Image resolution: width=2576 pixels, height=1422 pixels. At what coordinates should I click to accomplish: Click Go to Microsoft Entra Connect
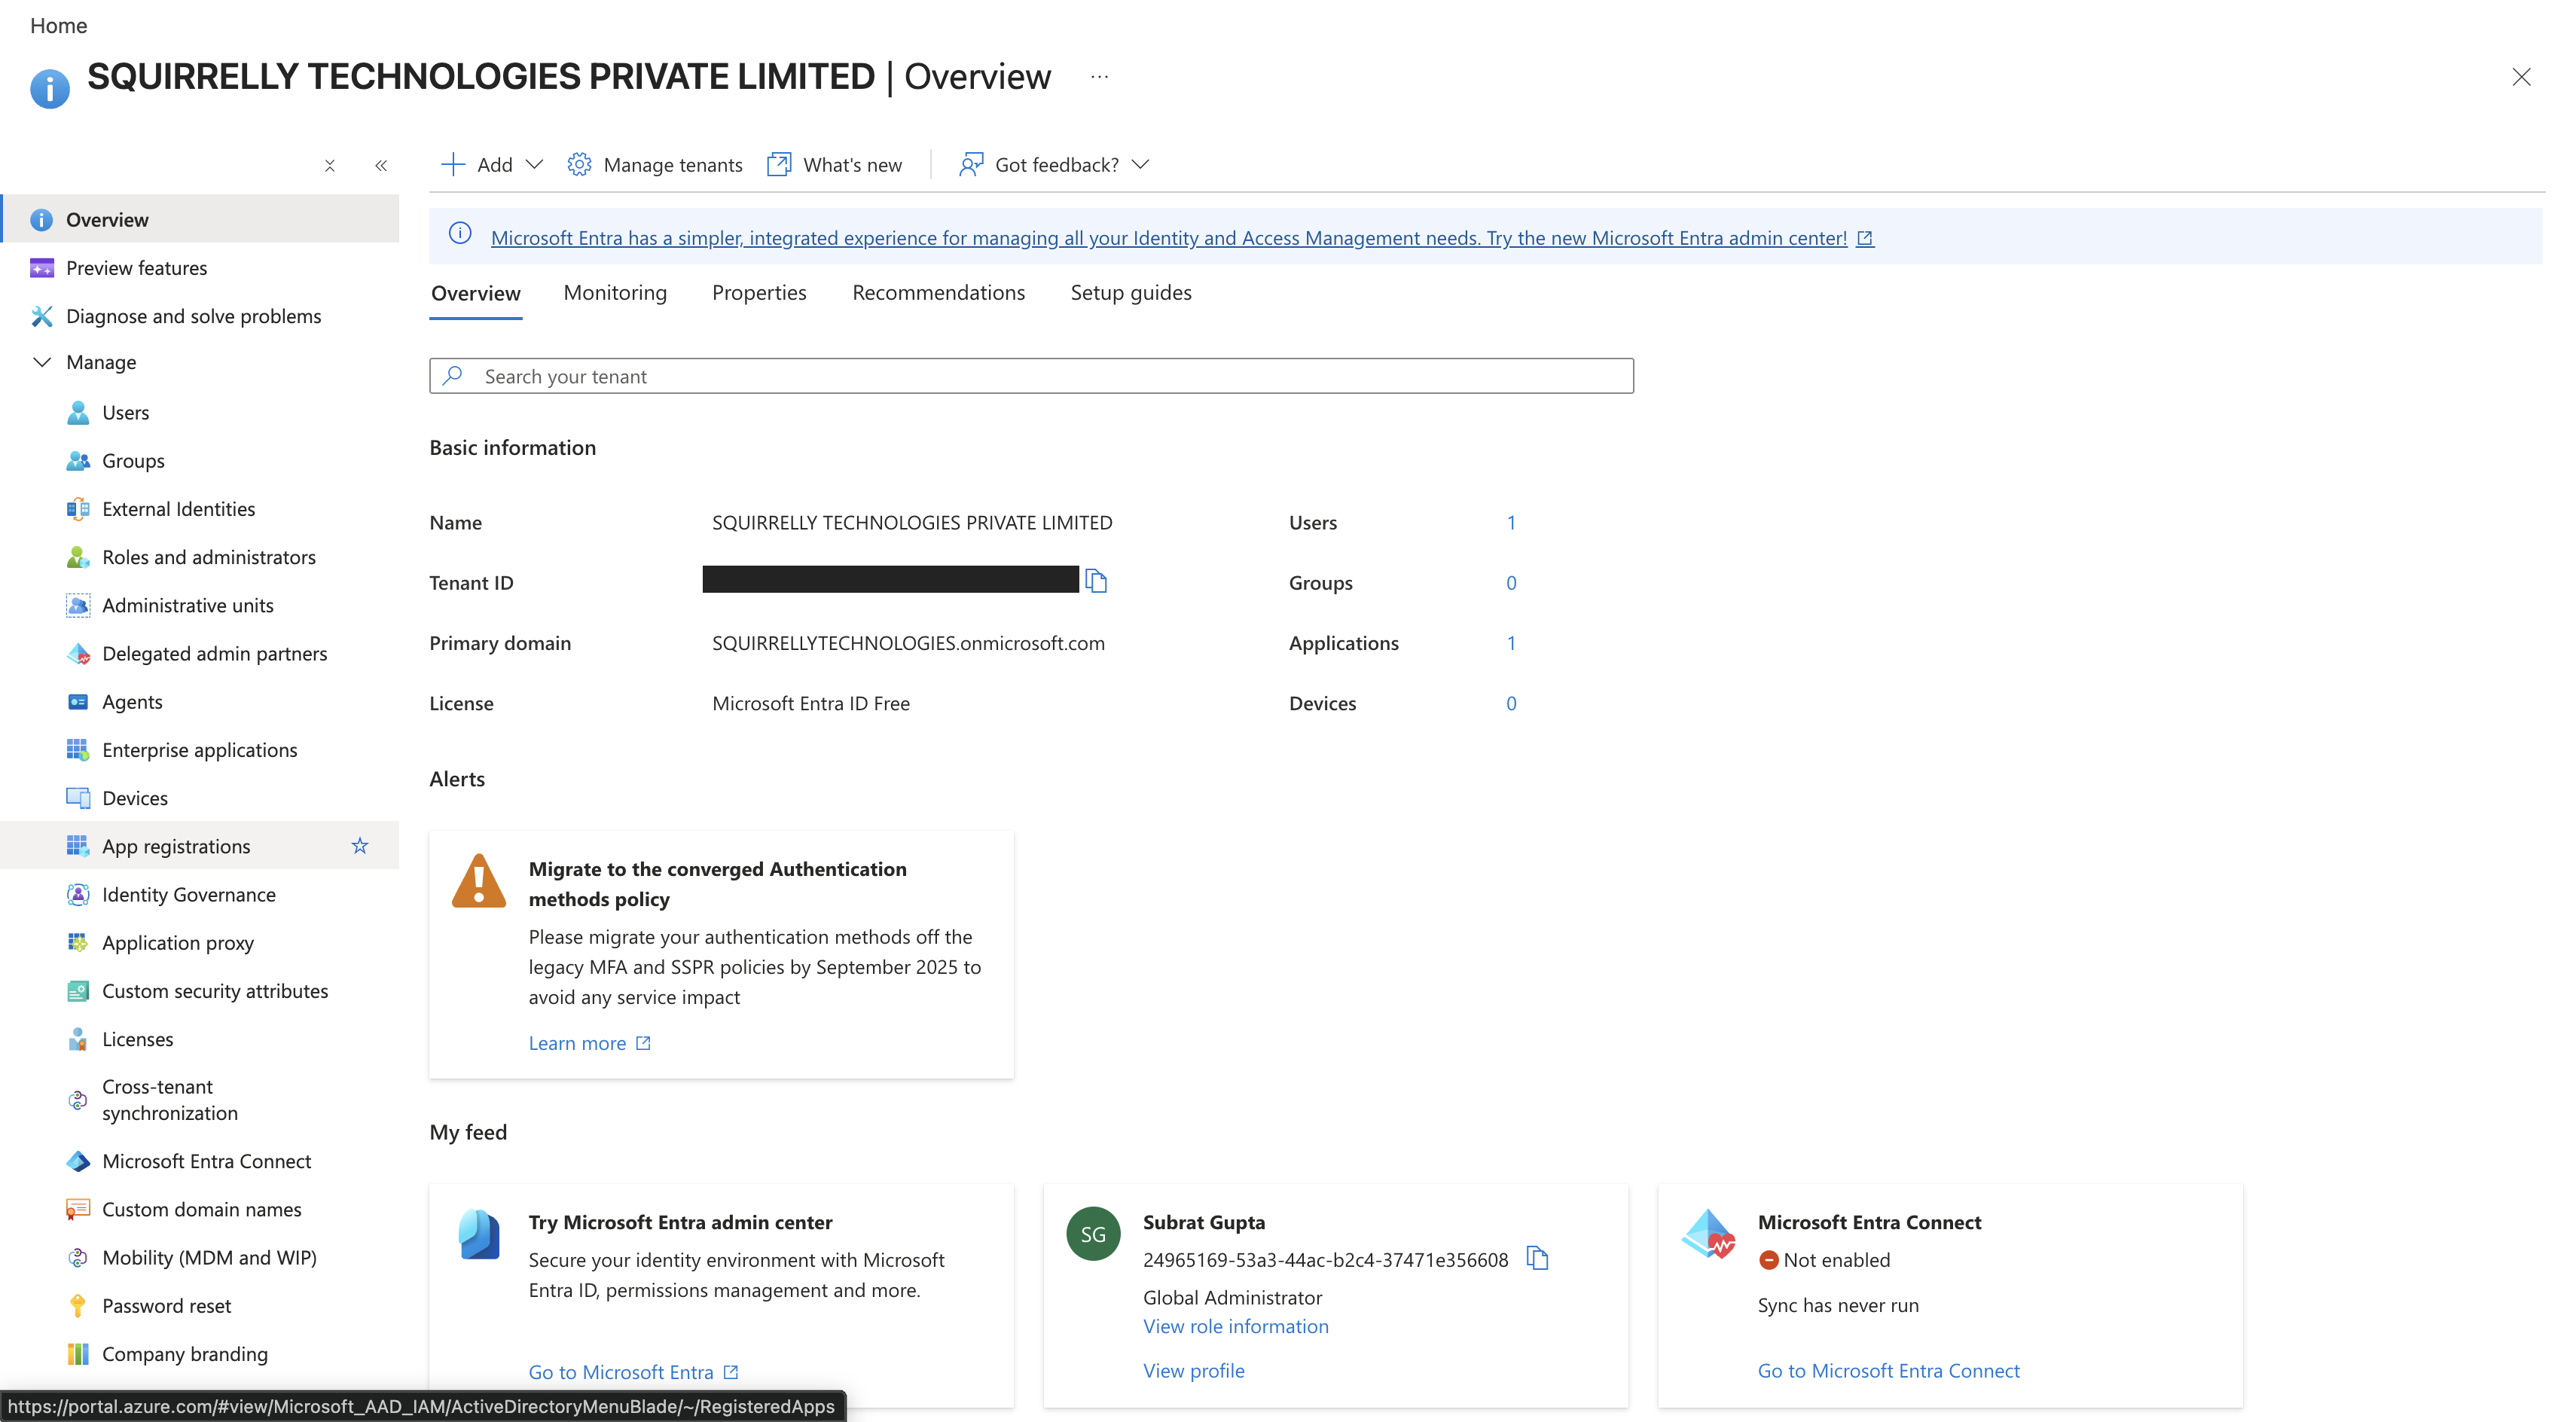click(x=1888, y=1371)
